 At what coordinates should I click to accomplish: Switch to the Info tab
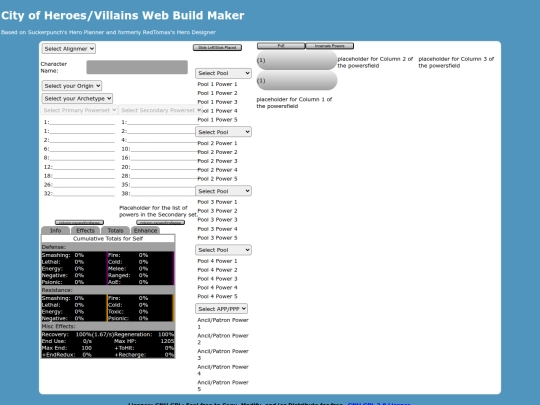[55, 230]
